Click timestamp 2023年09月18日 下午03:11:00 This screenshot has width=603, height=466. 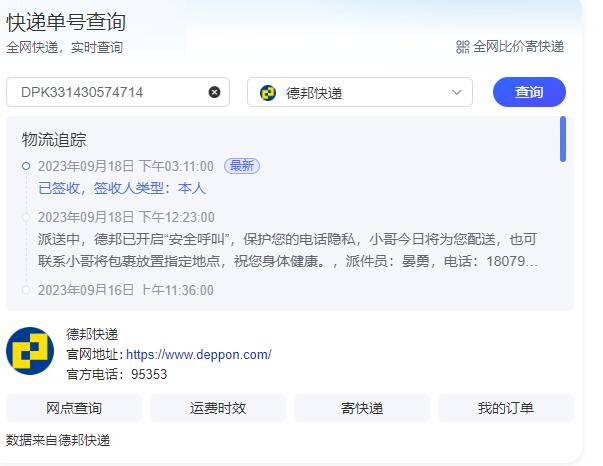click(x=126, y=166)
